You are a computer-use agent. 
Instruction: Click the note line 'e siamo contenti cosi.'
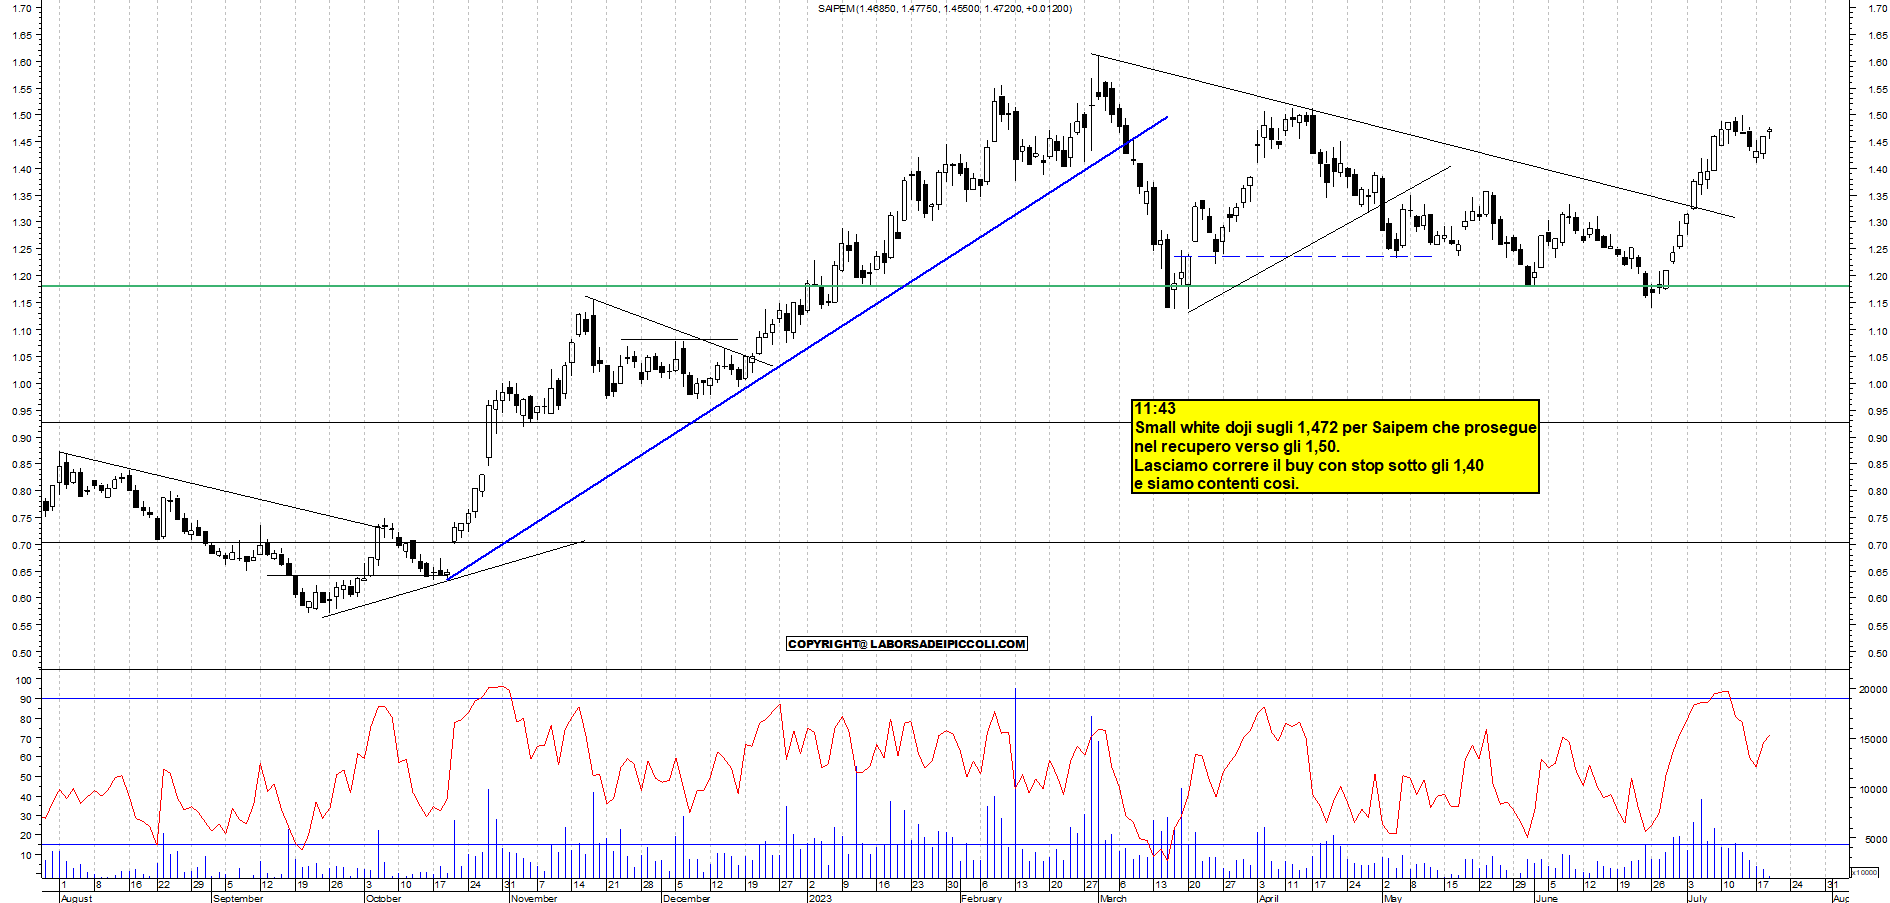click(1216, 484)
